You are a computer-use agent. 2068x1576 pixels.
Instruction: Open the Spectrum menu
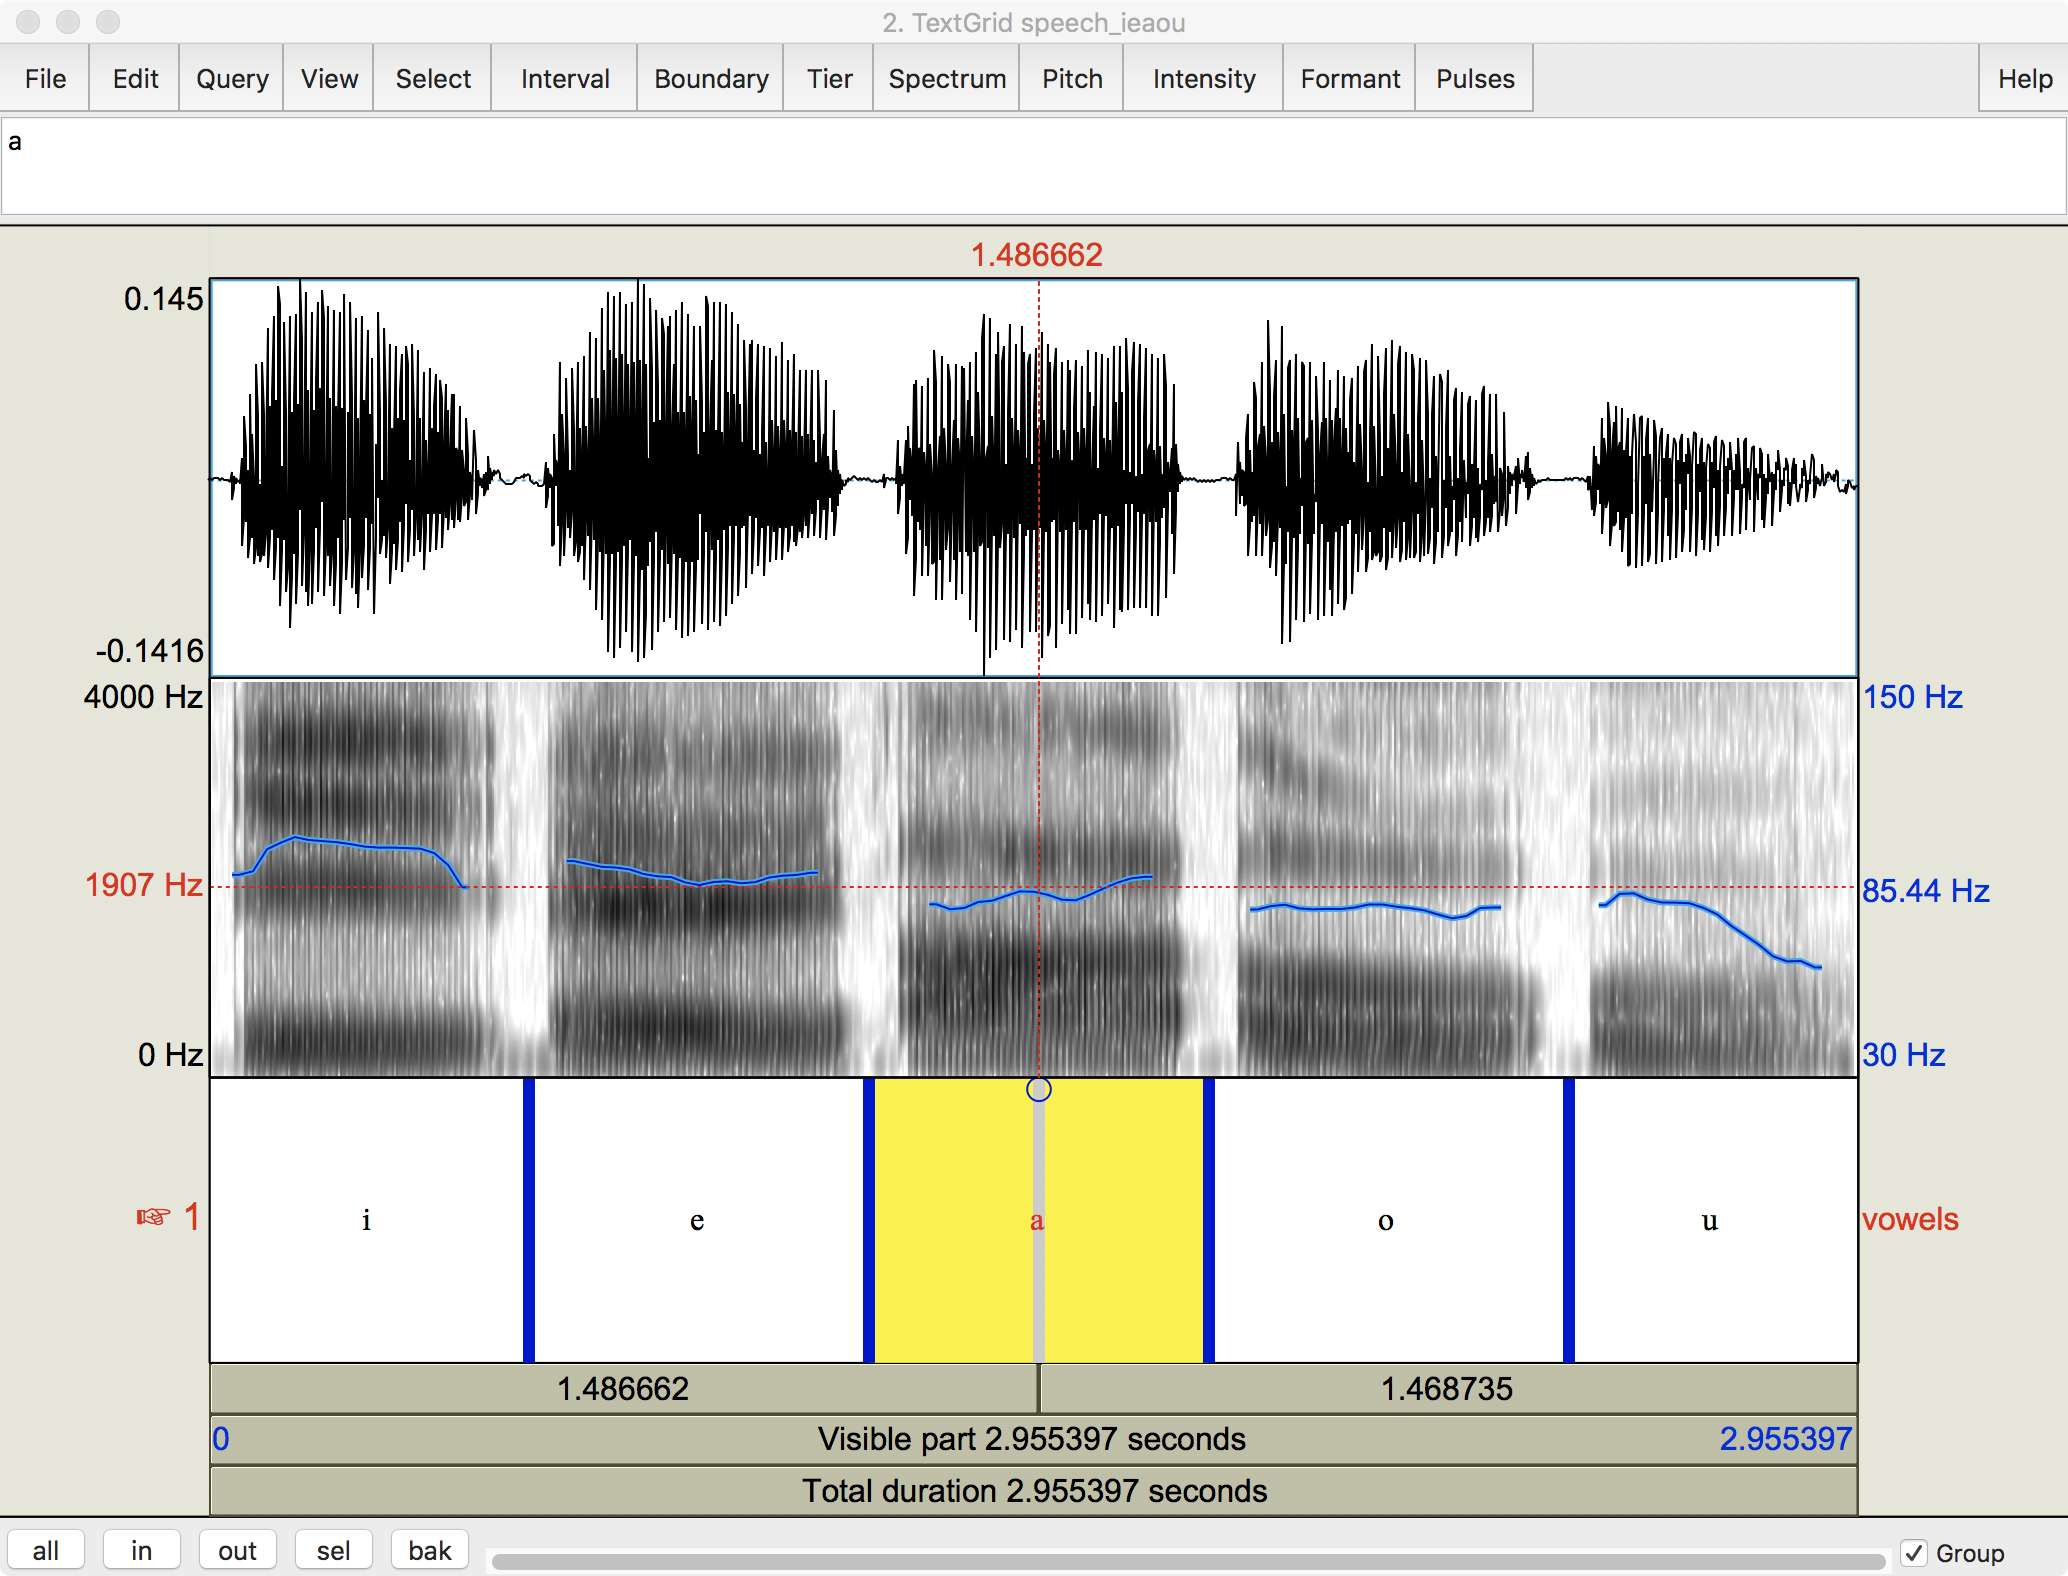pos(947,79)
